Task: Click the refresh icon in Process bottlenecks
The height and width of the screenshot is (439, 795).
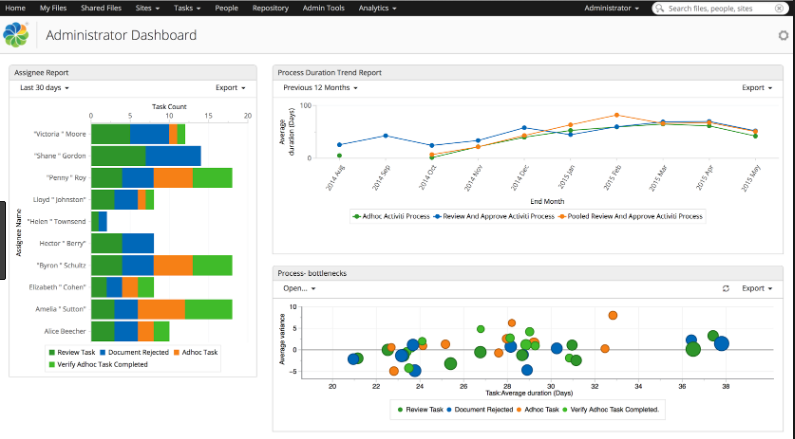Action: click(726, 288)
